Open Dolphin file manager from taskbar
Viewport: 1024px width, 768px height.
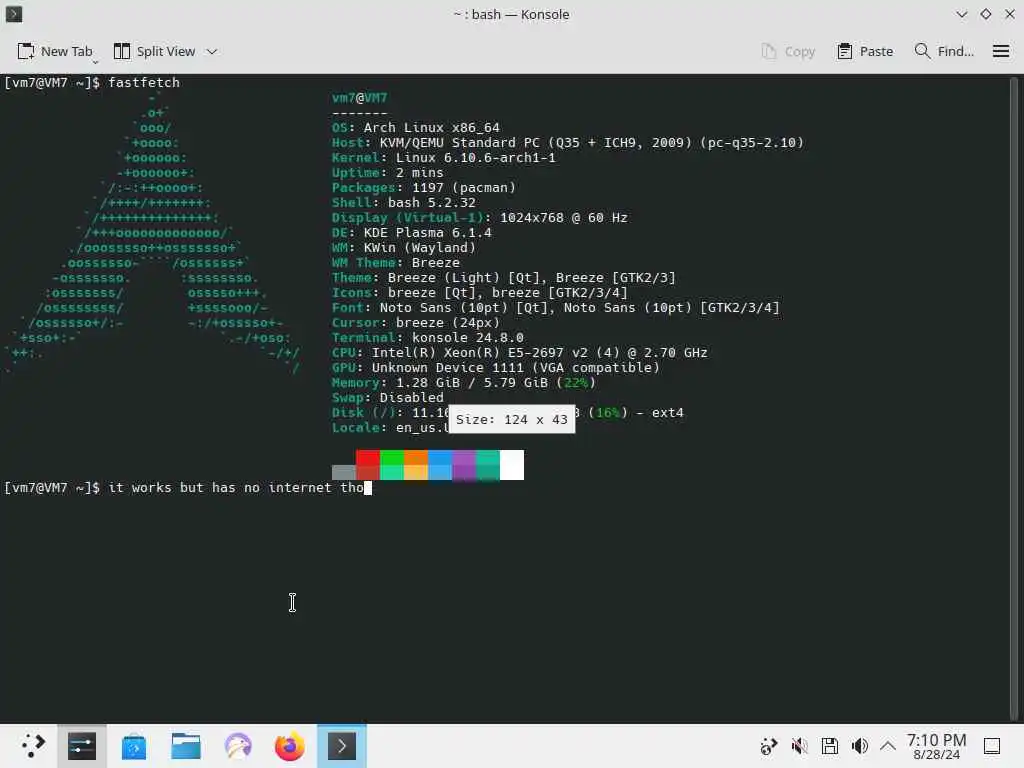pos(185,746)
